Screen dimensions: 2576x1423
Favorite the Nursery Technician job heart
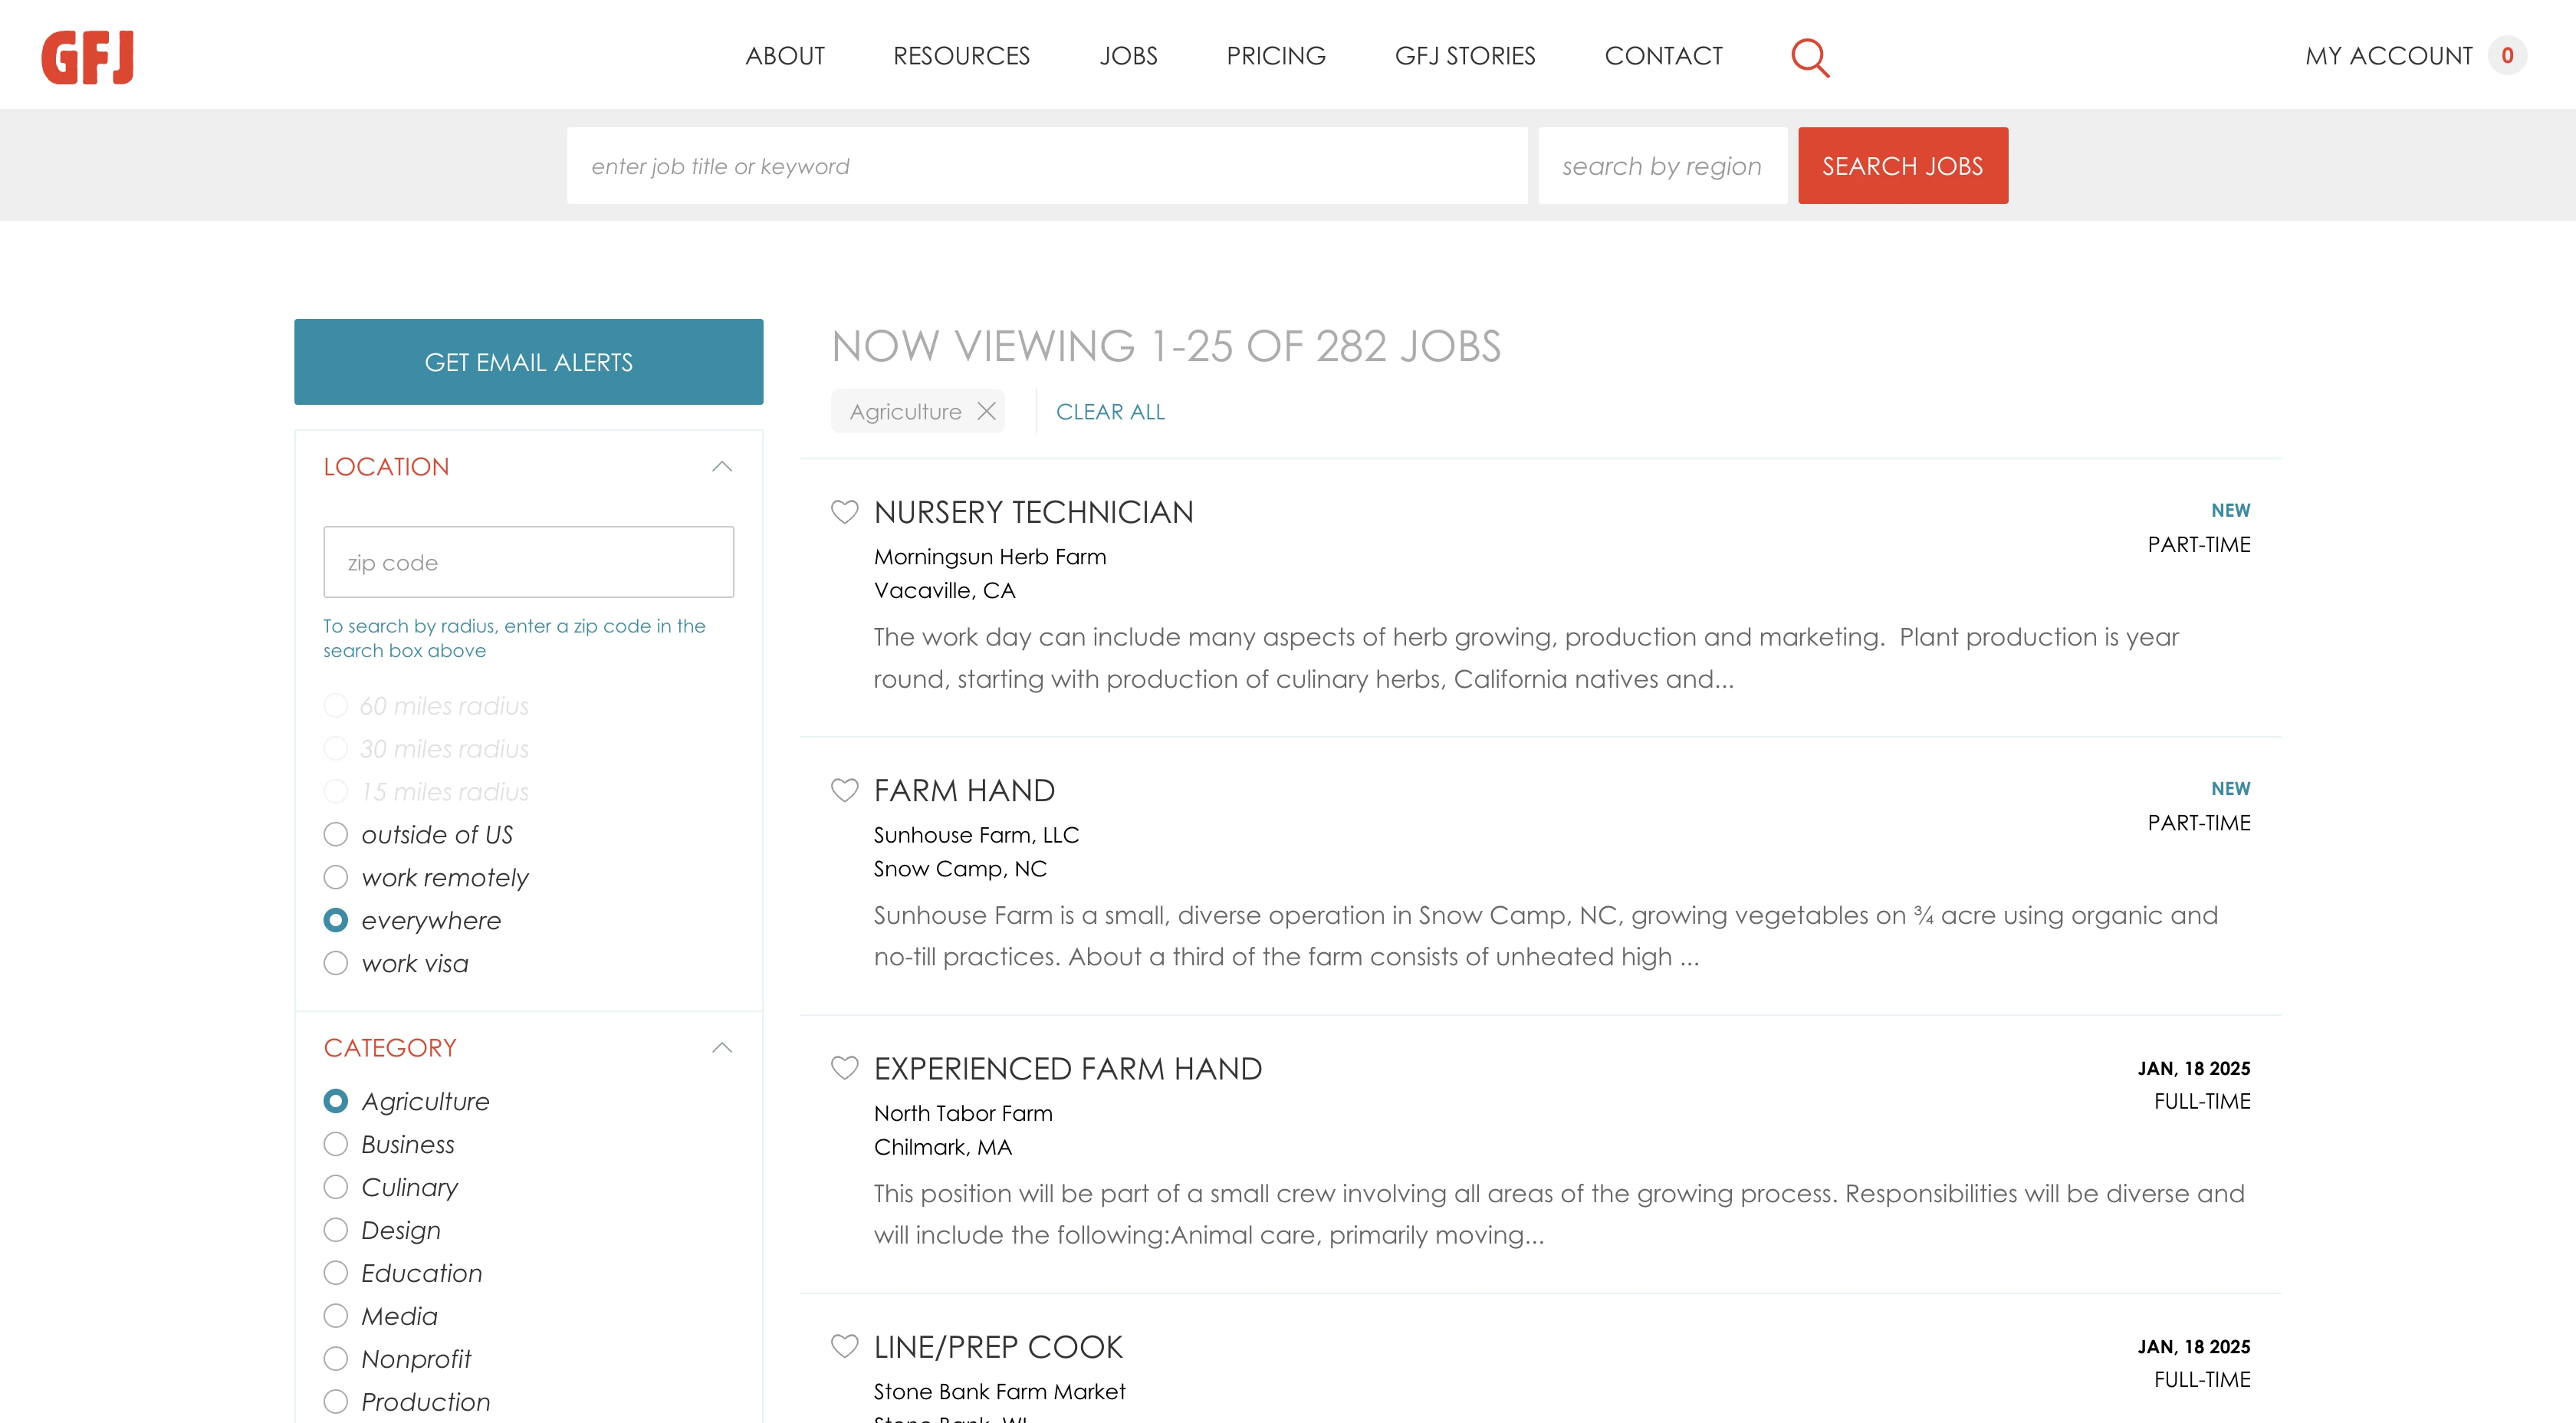[x=844, y=512]
